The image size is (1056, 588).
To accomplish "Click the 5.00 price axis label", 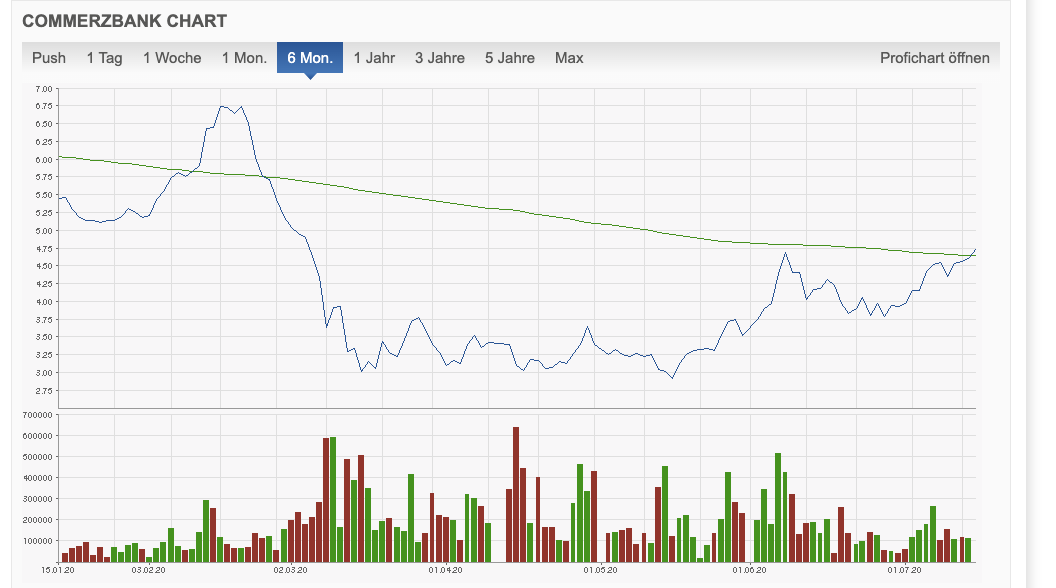I will [44, 231].
